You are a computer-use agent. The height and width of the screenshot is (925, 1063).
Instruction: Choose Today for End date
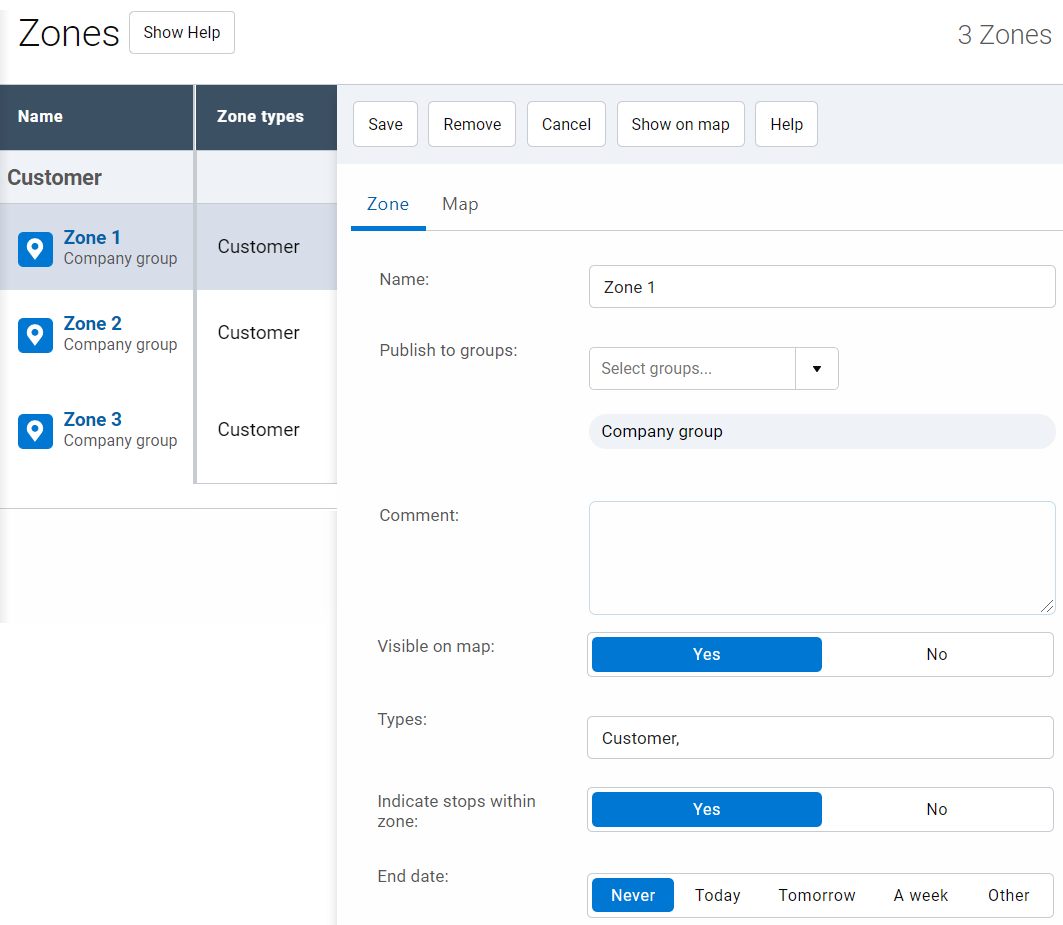(717, 895)
